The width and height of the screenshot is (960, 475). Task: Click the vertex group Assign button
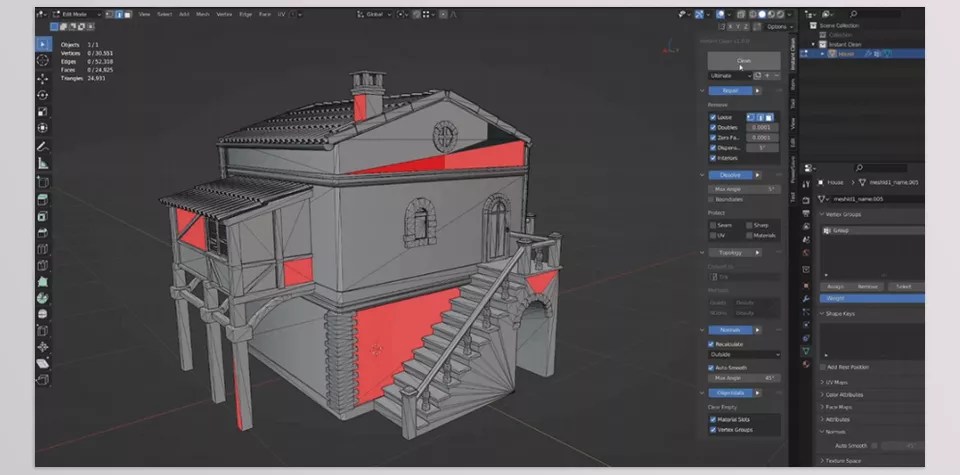835,286
